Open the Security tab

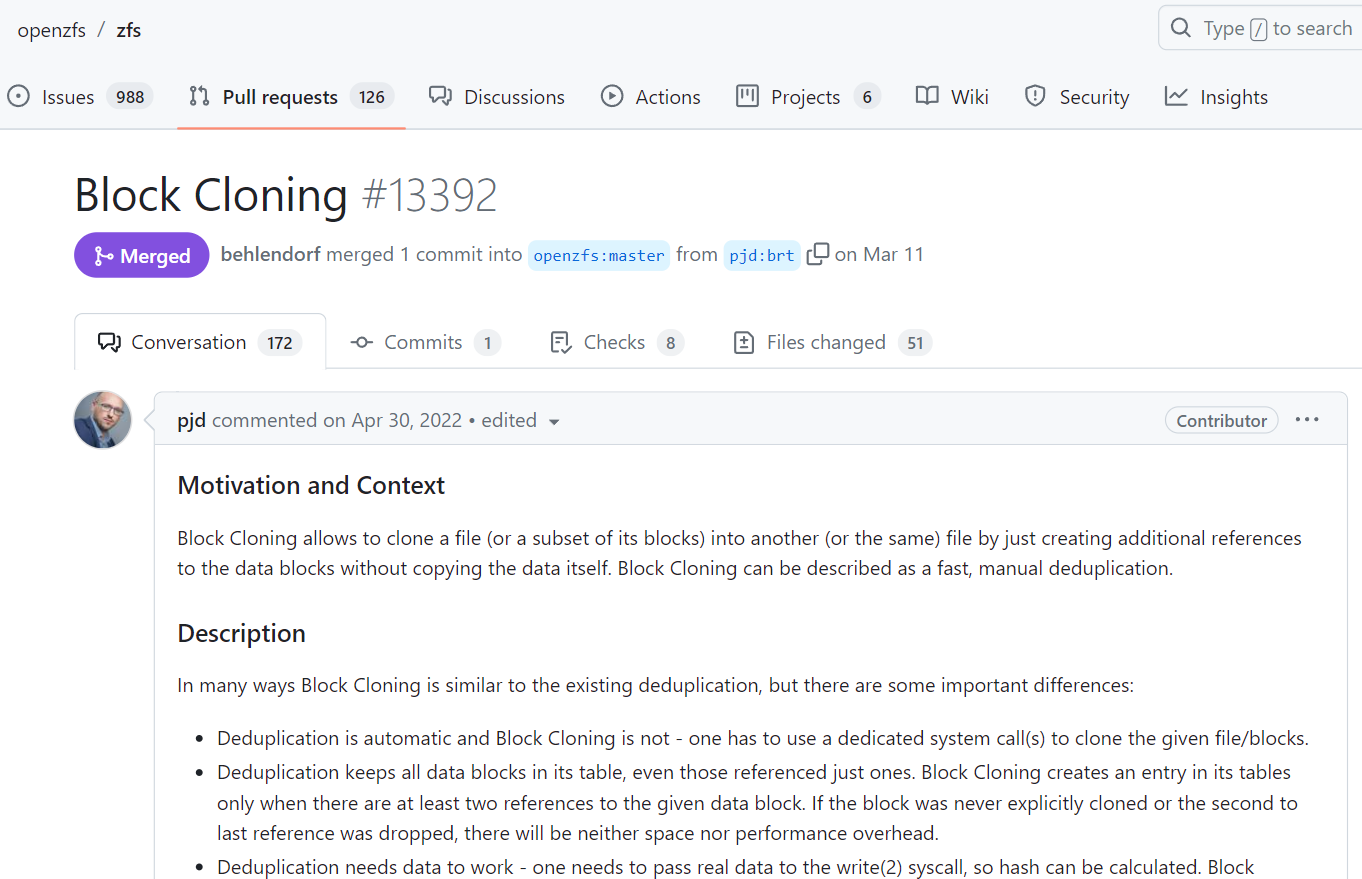[1077, 97]
